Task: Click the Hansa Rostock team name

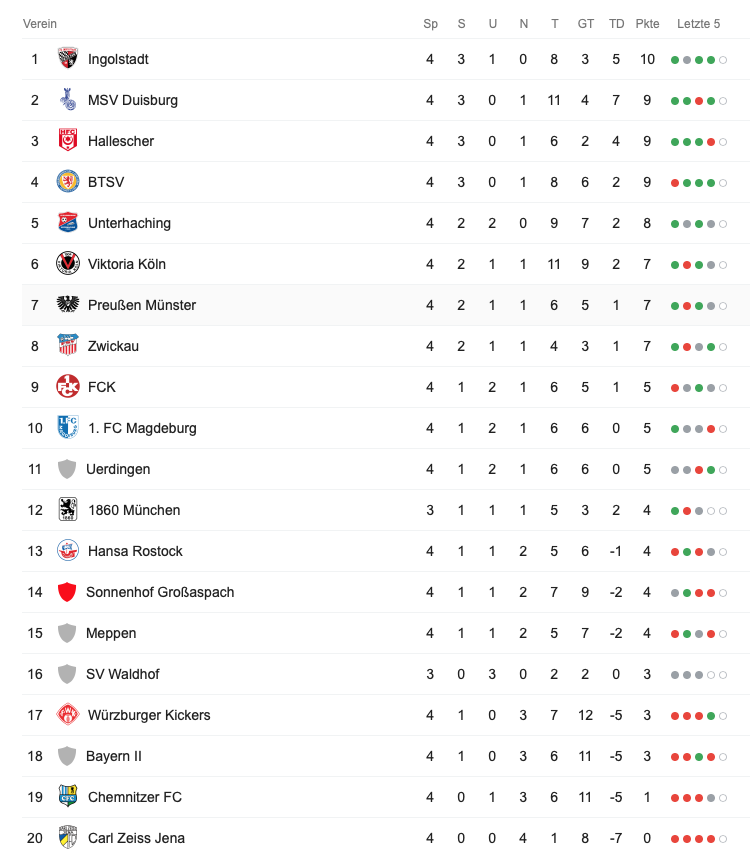Action: pyautogui.click(x=135, y=551)
